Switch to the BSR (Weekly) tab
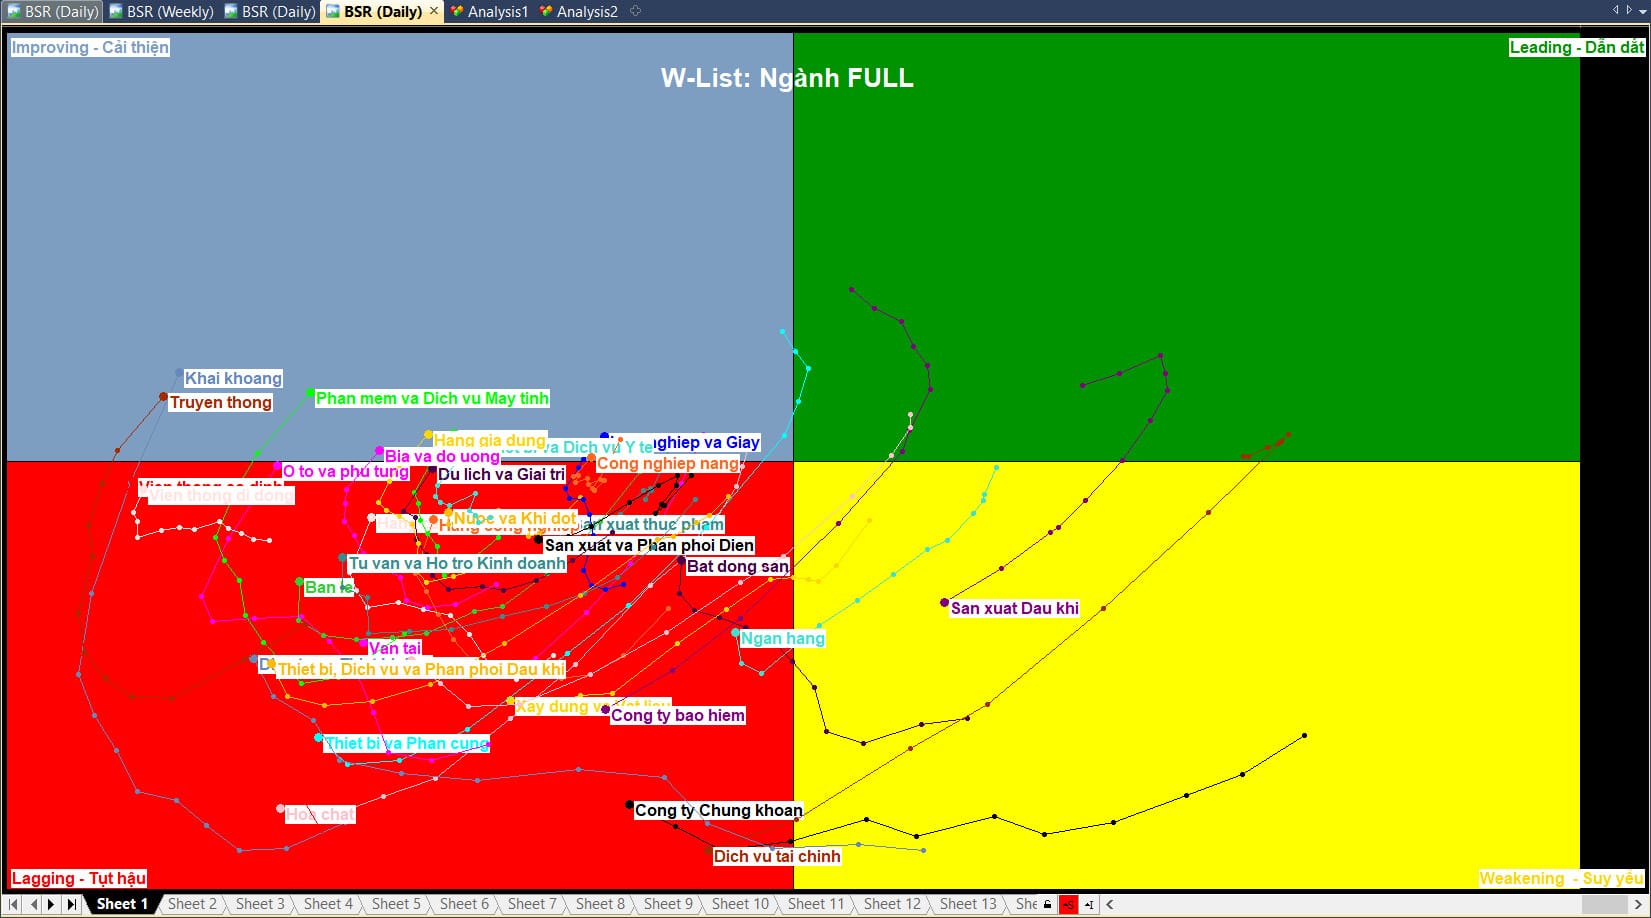Viewport: 1651px width, 918px height. 161,11
